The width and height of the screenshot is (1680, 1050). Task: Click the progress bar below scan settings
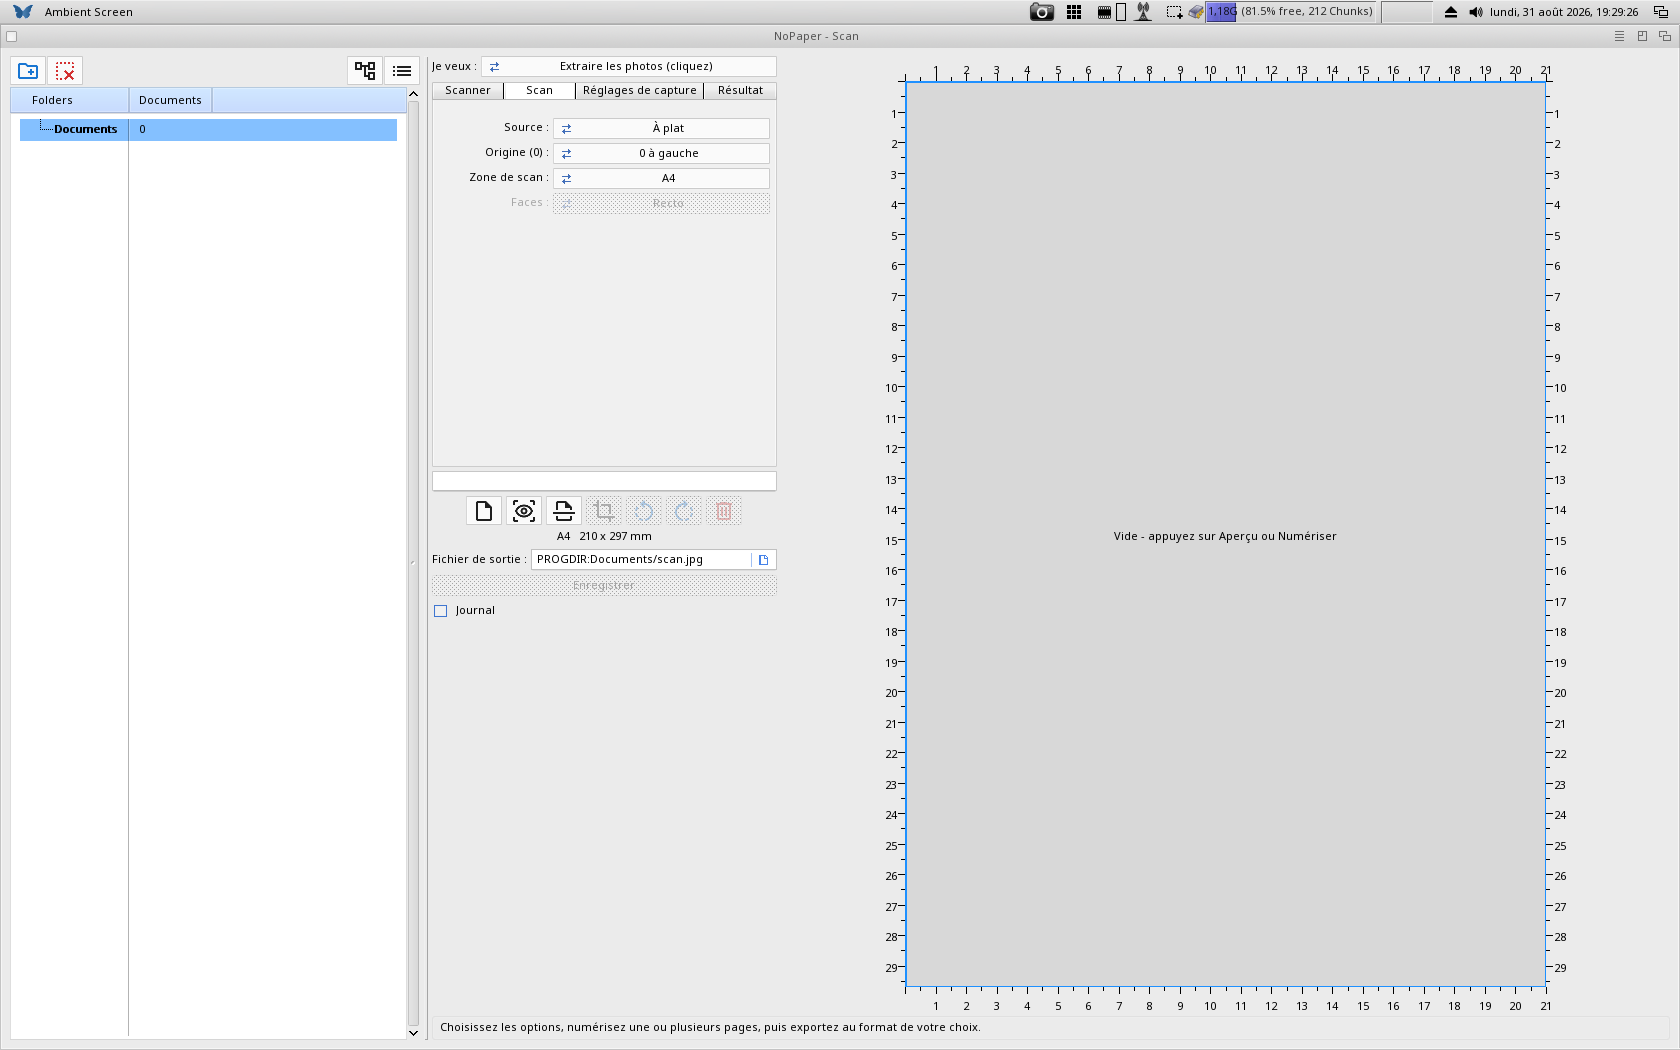point(604,481)
